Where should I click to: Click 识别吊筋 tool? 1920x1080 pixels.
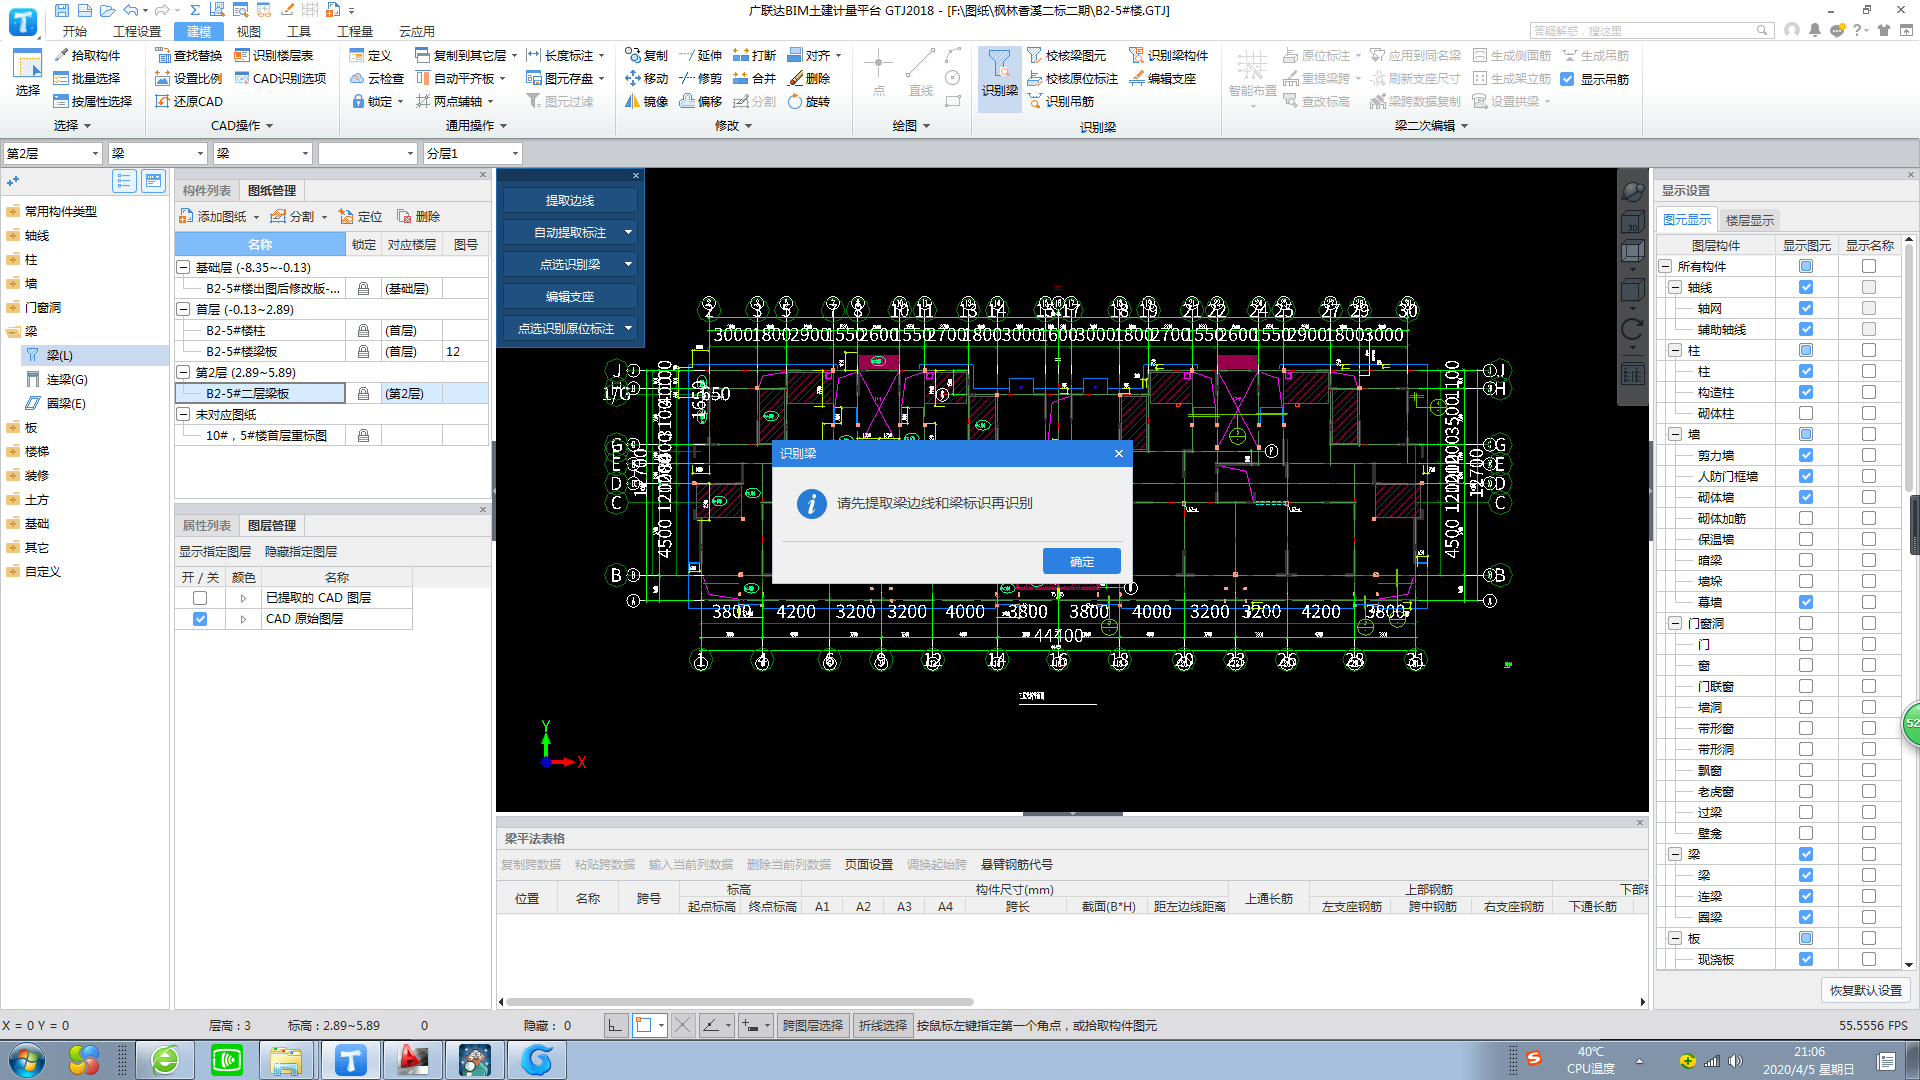[1060, 101]
